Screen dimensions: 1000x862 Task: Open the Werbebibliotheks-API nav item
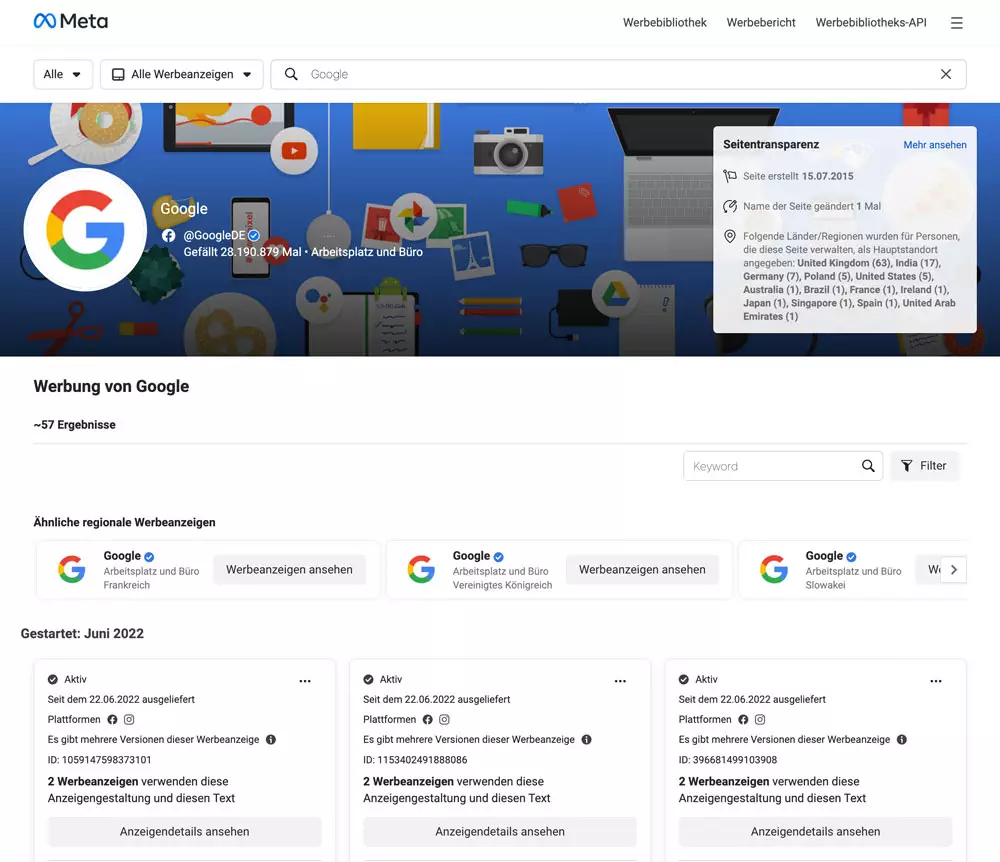pos(871,22)
